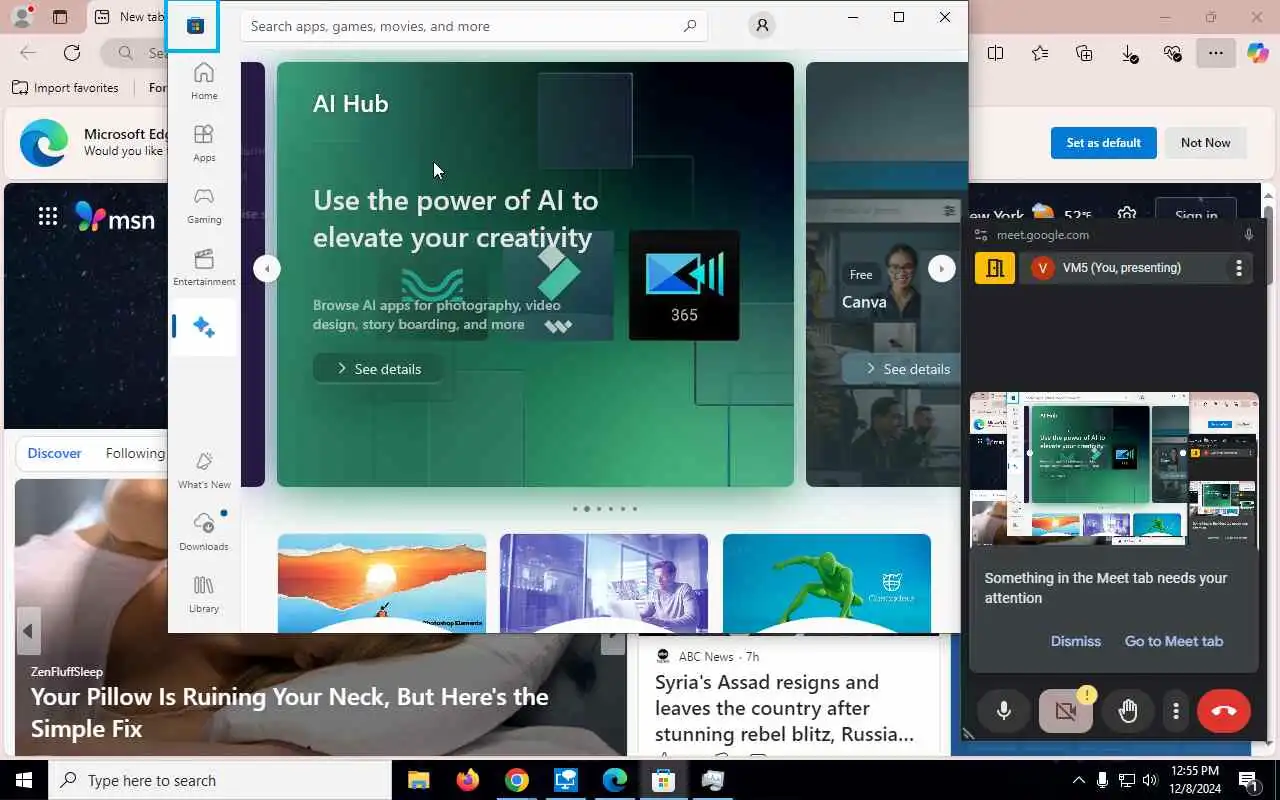The height and width of the screenshot is (800, 1280).
Task: Open Edge browser essentials heart icon
Action: [x=1172, y=53]
